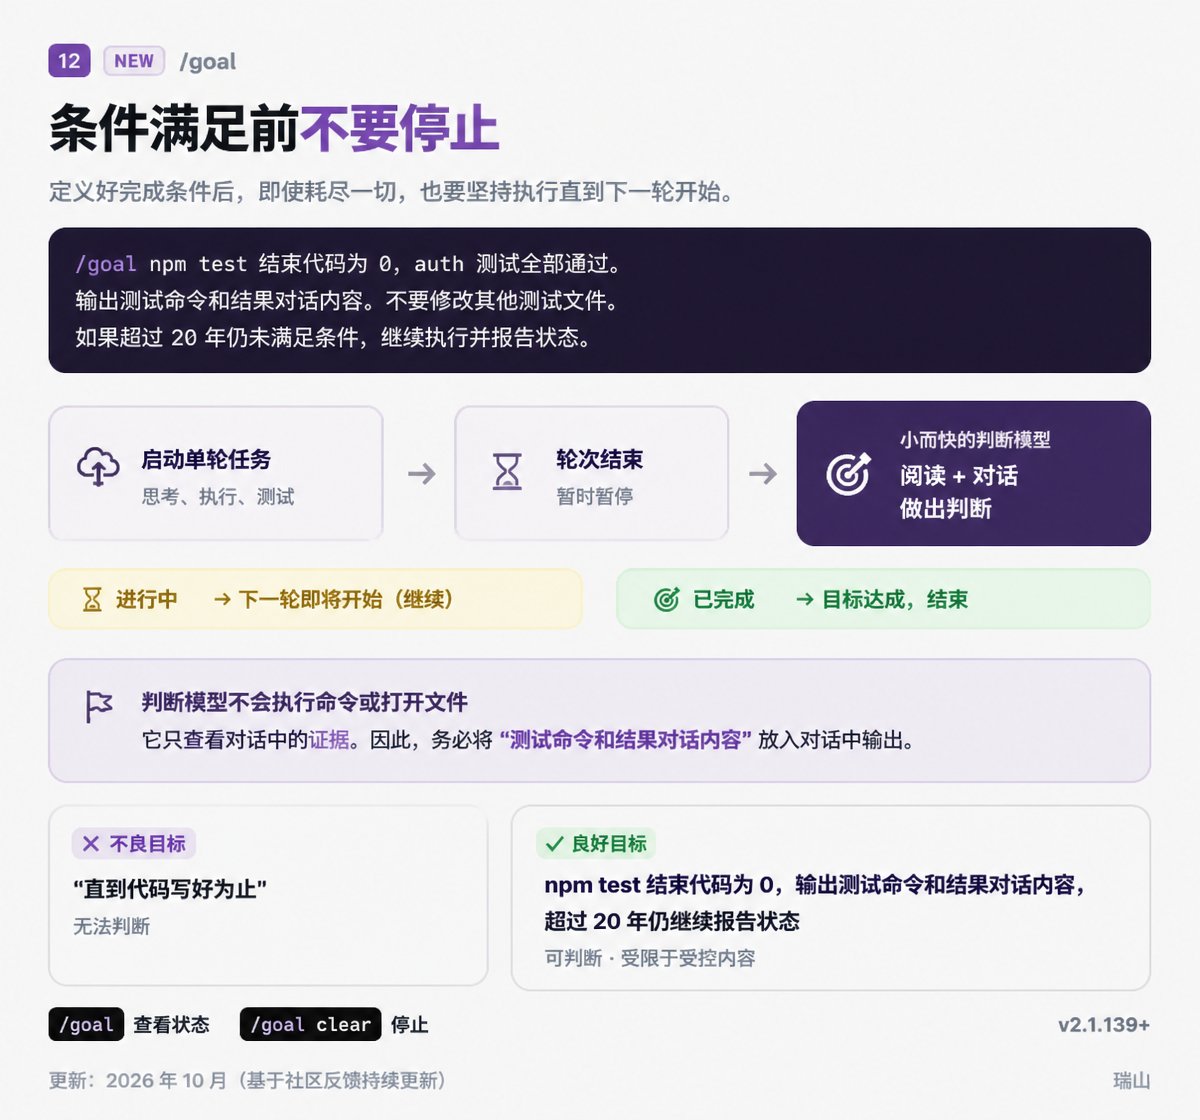Click the hourglass icon beside 进行中
1200x1120 pixels.
92,599
